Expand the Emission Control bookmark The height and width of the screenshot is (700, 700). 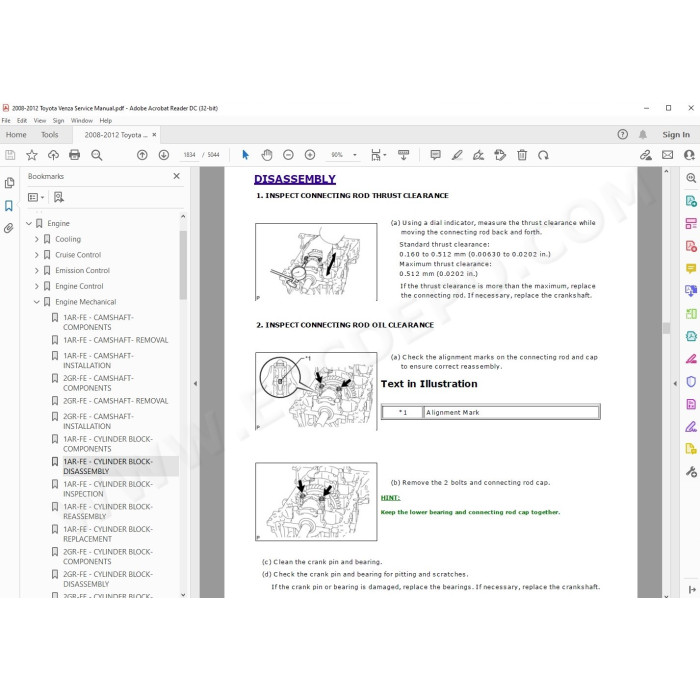(37, 271)
